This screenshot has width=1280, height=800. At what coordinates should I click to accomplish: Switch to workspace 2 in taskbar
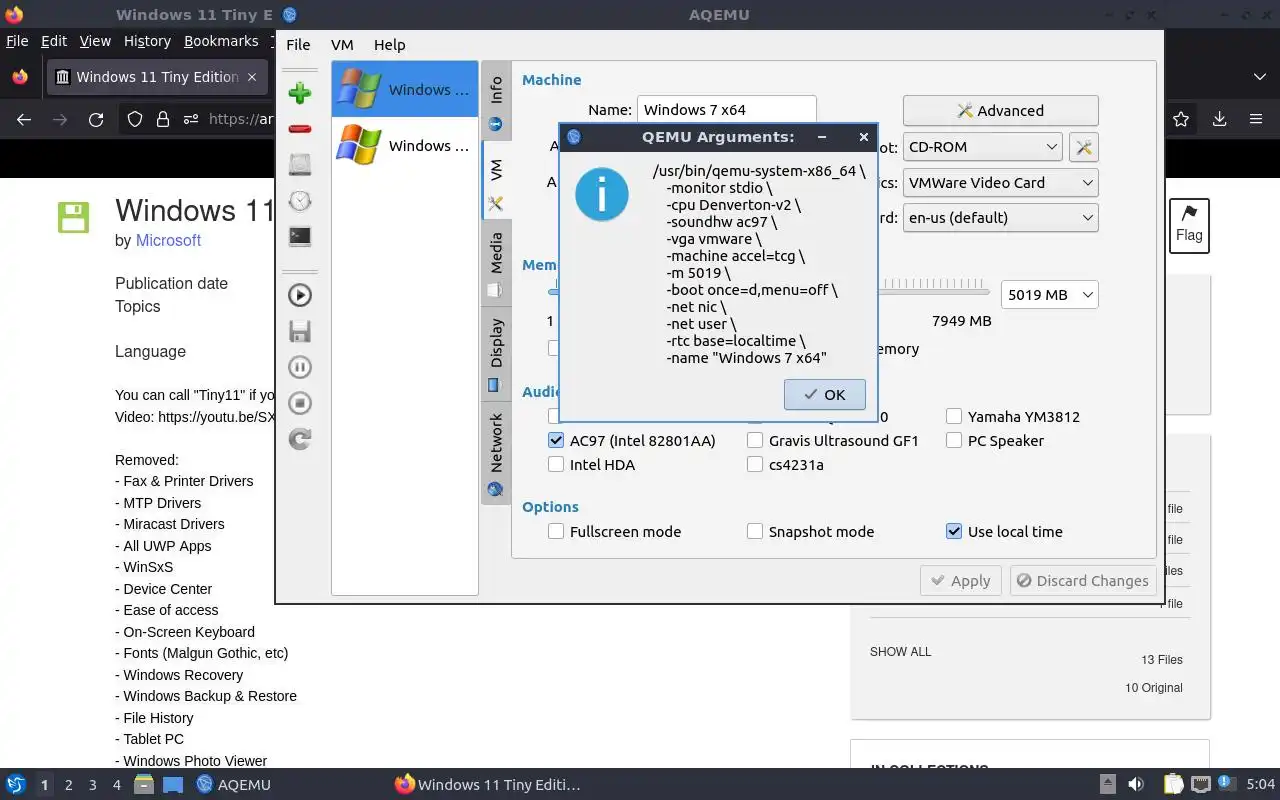[x=69, y=785]
